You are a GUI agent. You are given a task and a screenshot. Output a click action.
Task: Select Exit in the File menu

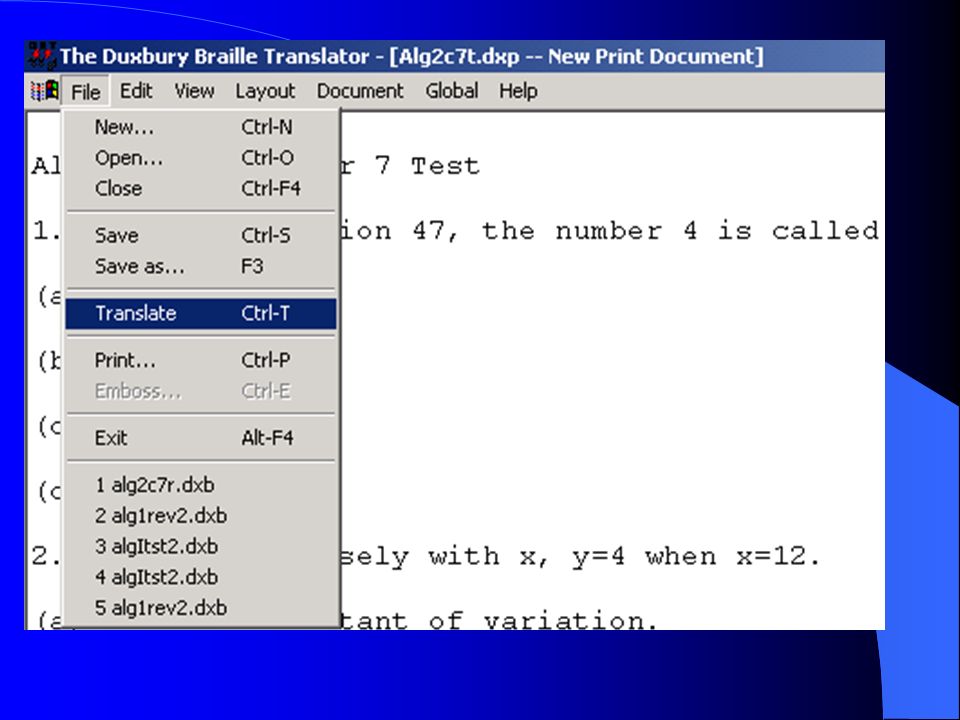click(201, 438)
